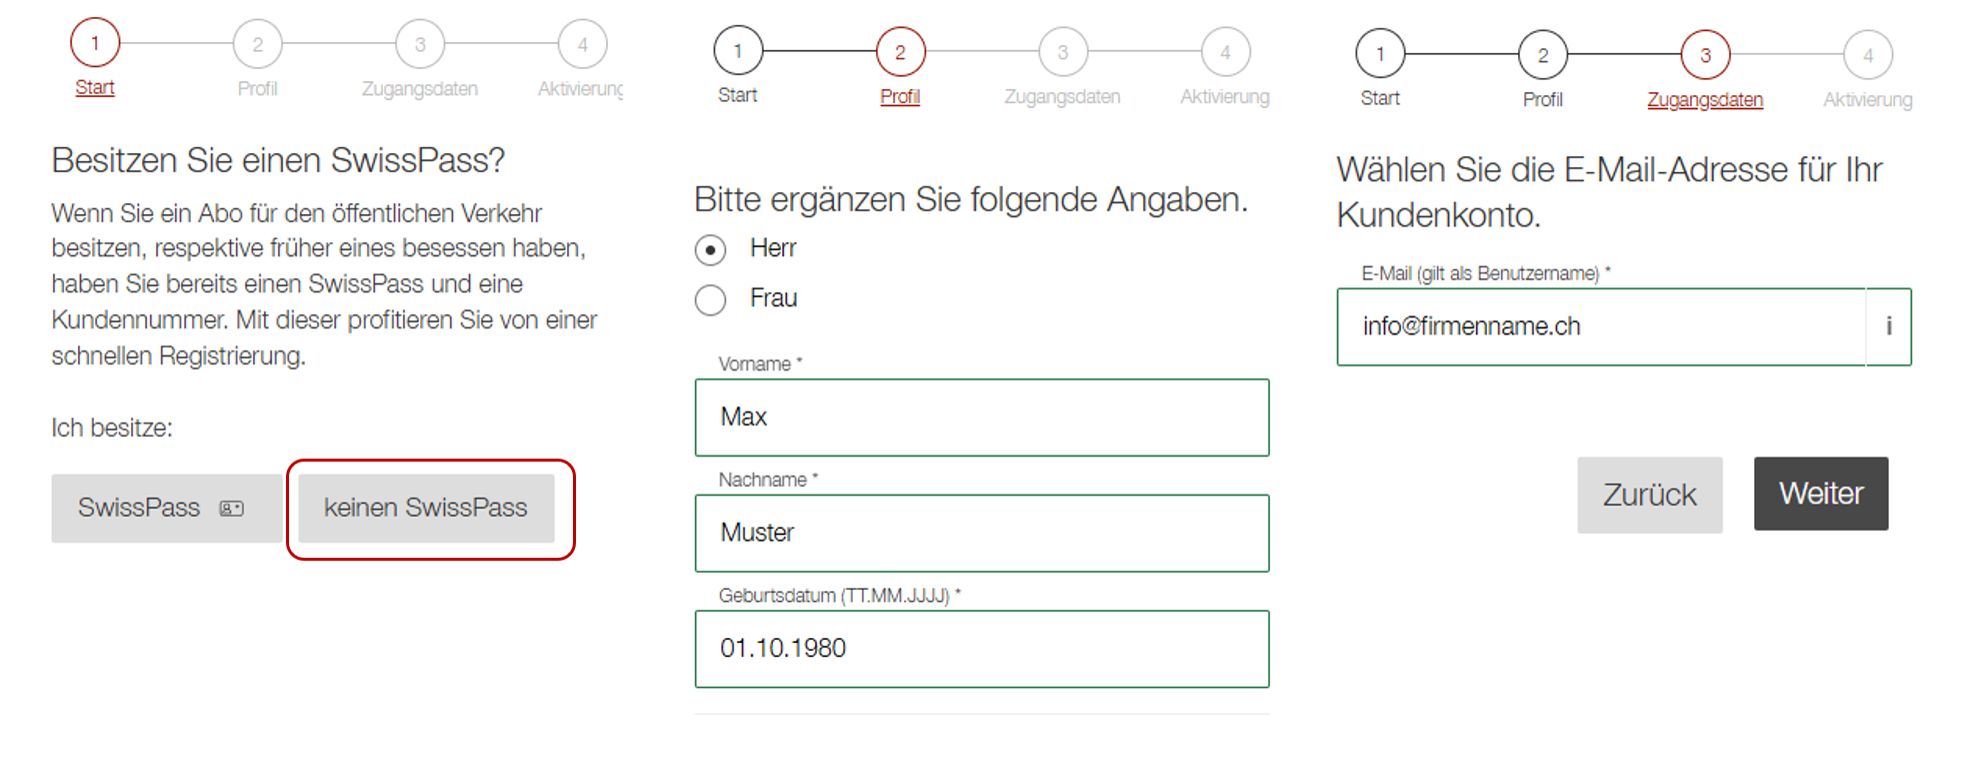This screenshot has width=1970, height=757.
Task: Click the 'Ich besitze:' label
Action: (x=112, y=428)
